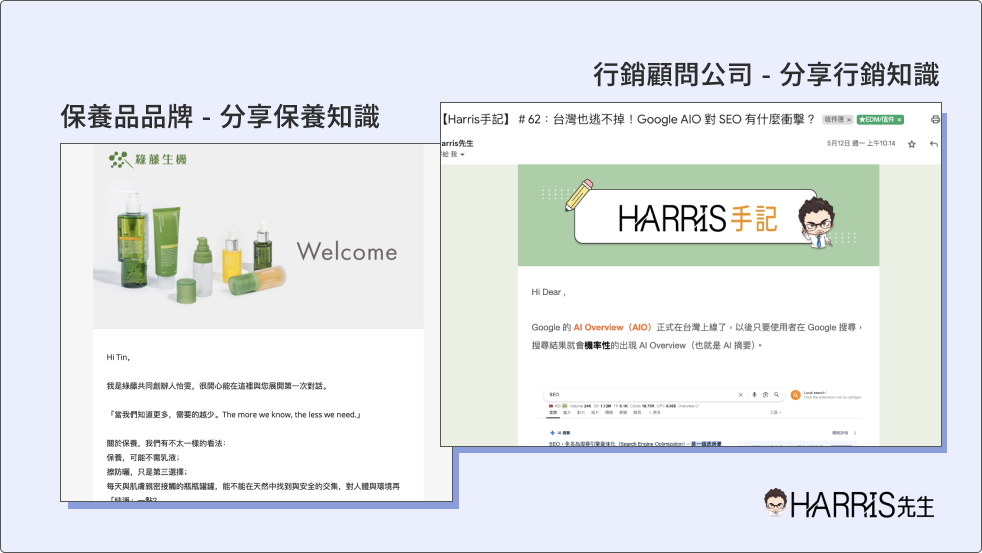Click the 綠藤生機 logo in the left email
The width and height of the screenshot is (982, 553).
[x=147, y=160]
